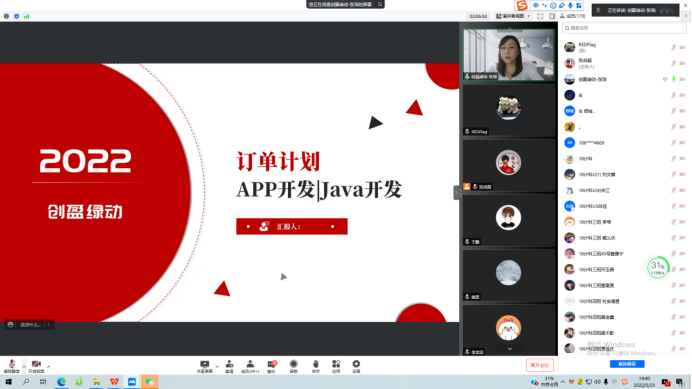Open the Windows Start menu
The height and width of the screenshot is (389, 692).
[8, 382]
